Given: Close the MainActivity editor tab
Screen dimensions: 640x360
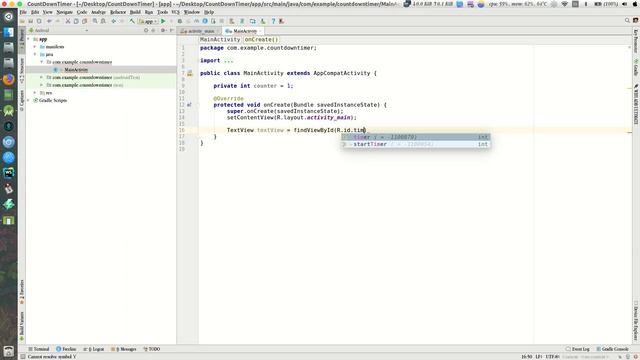Looking at the screenshot, I should pyautogui.click(x=260, y=31).
